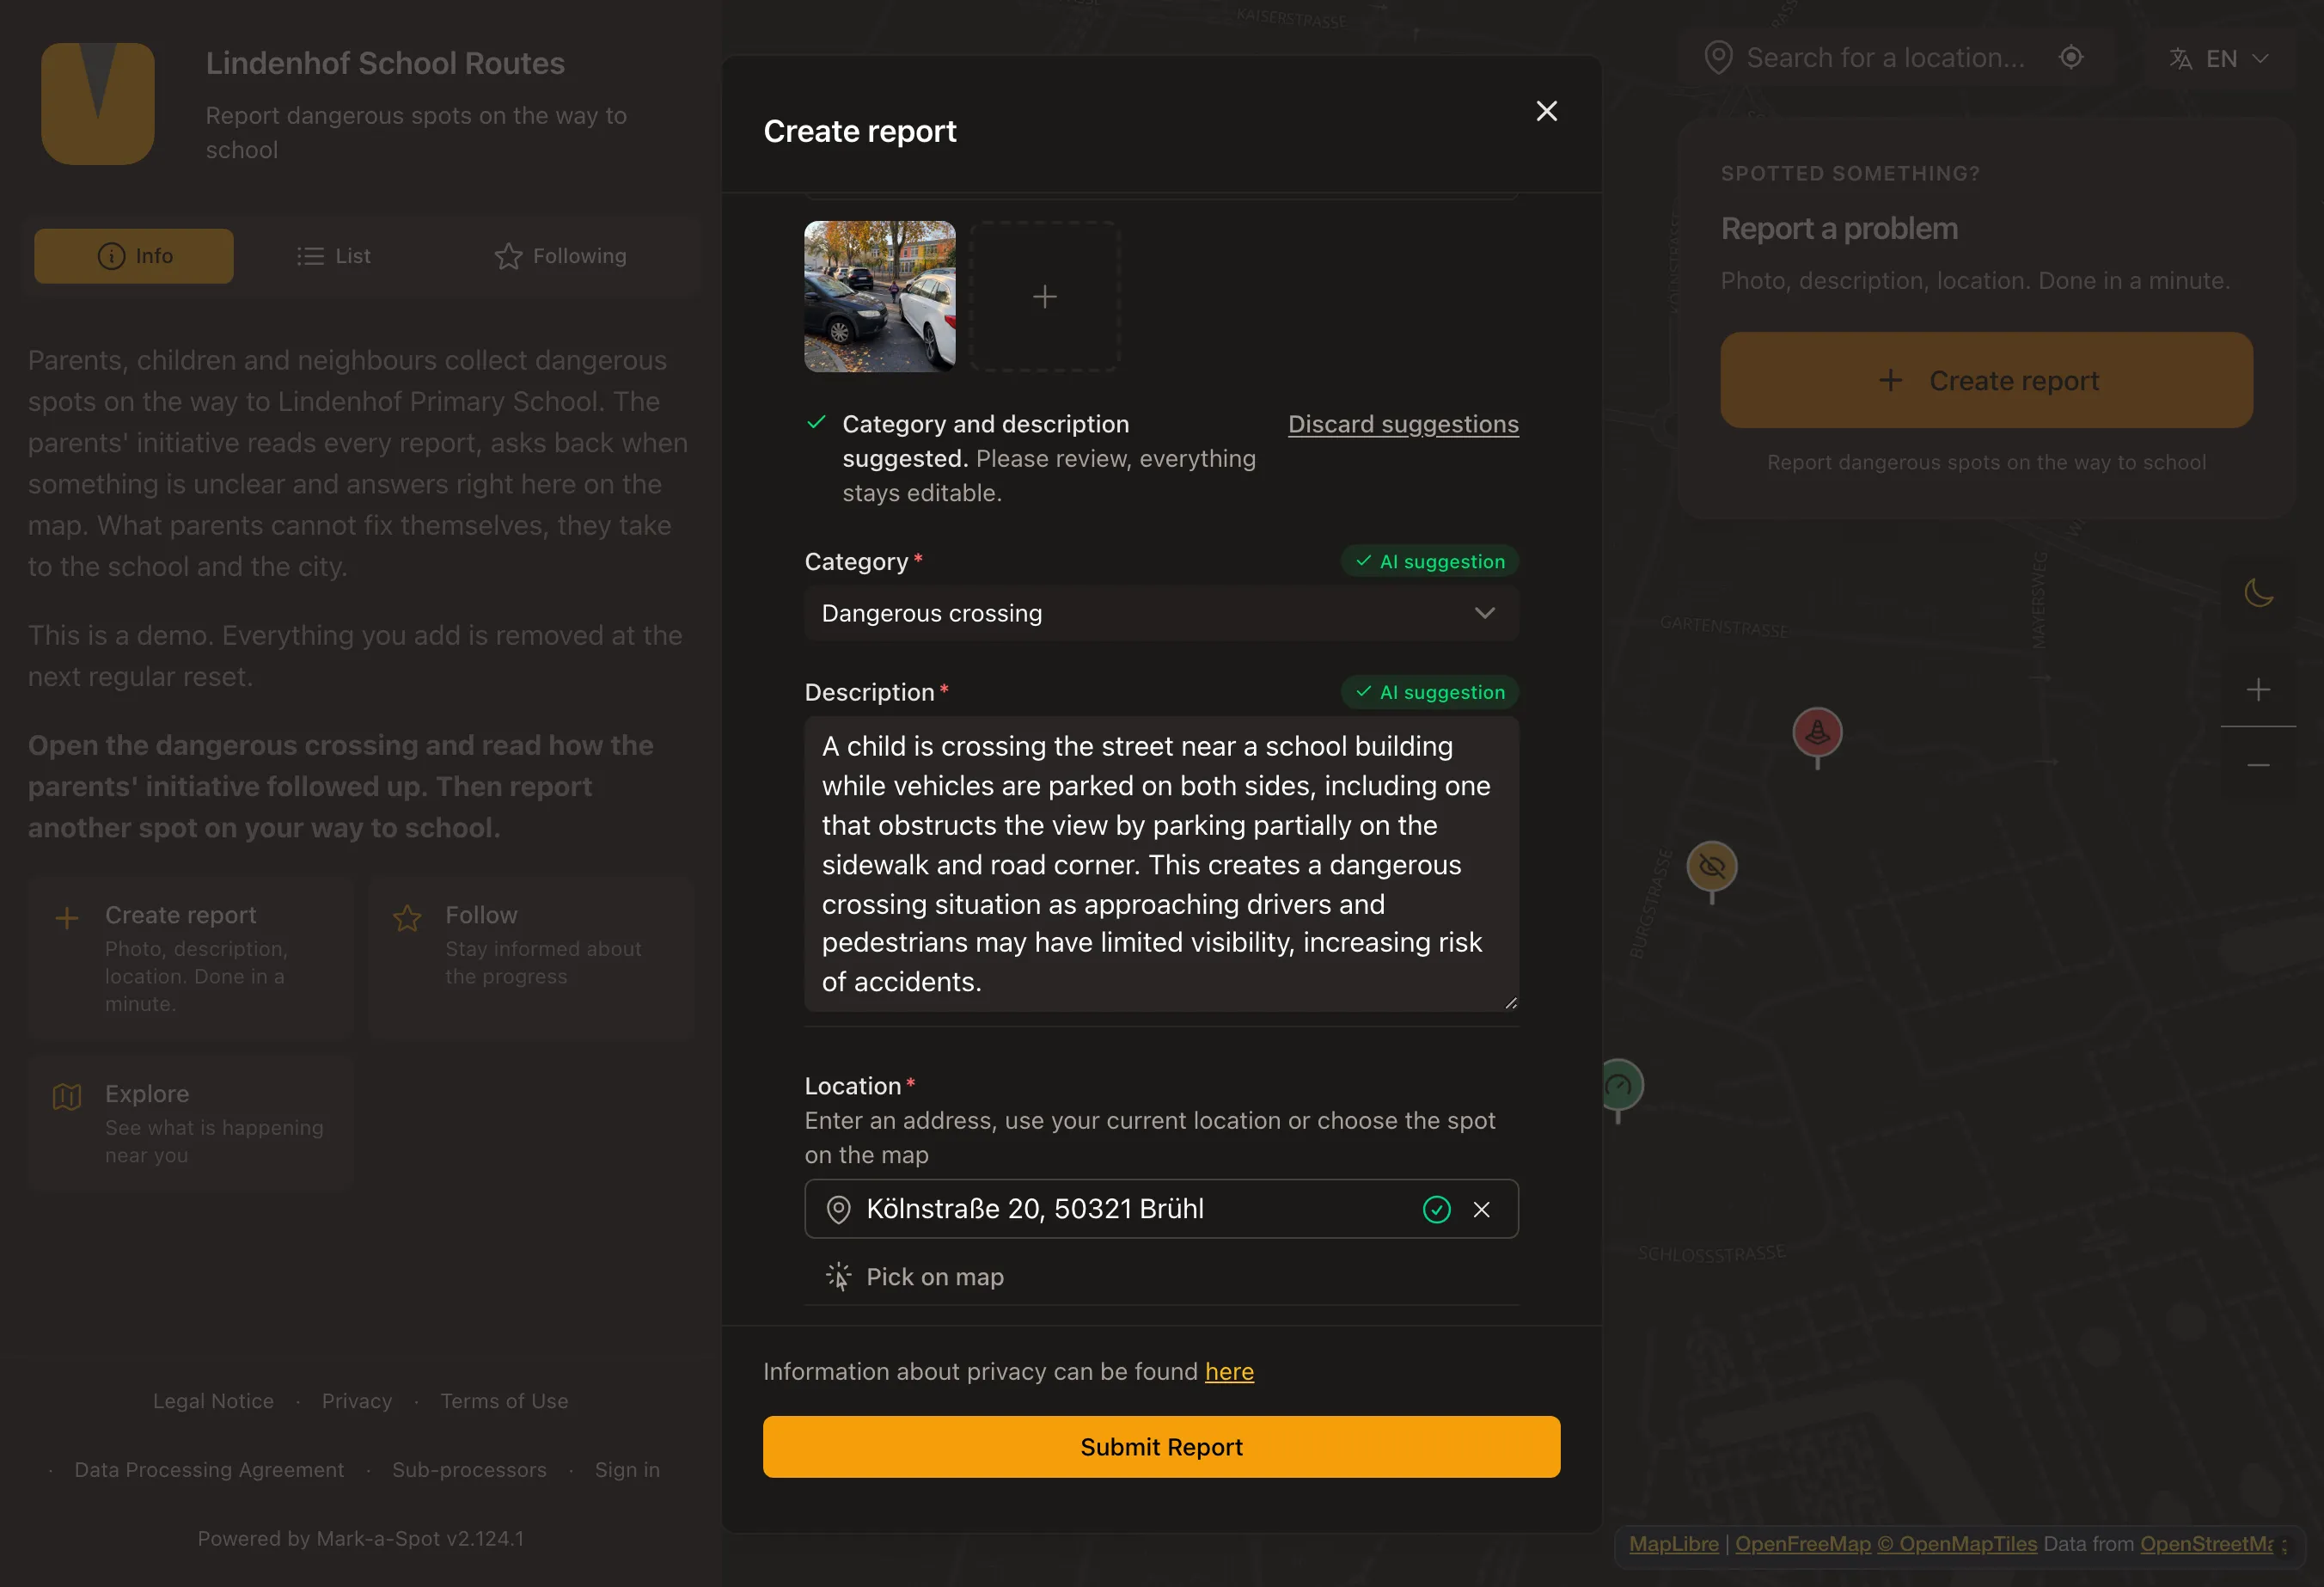Close the Create report dialog
Image resolution: width=2324 pixels, height=1587 pixels.
1546,111
